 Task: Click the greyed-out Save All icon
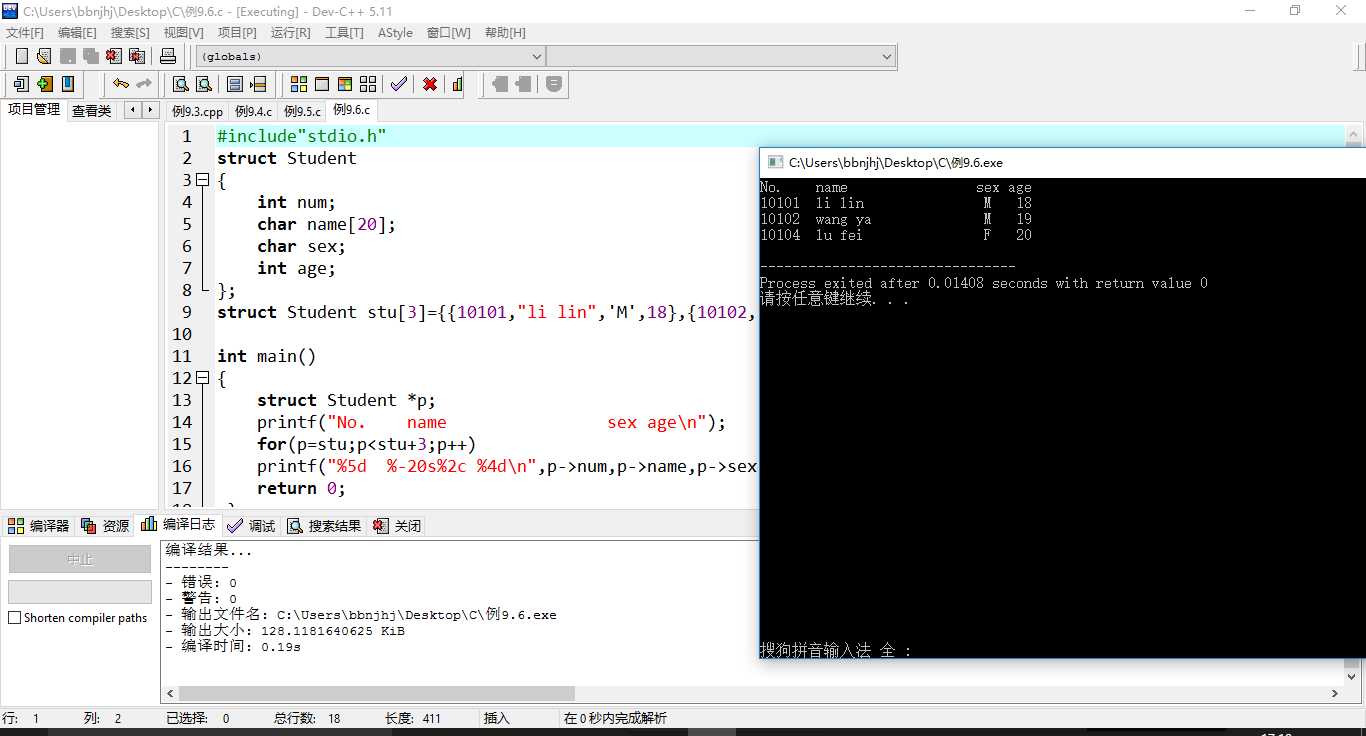tap(90, 56)
